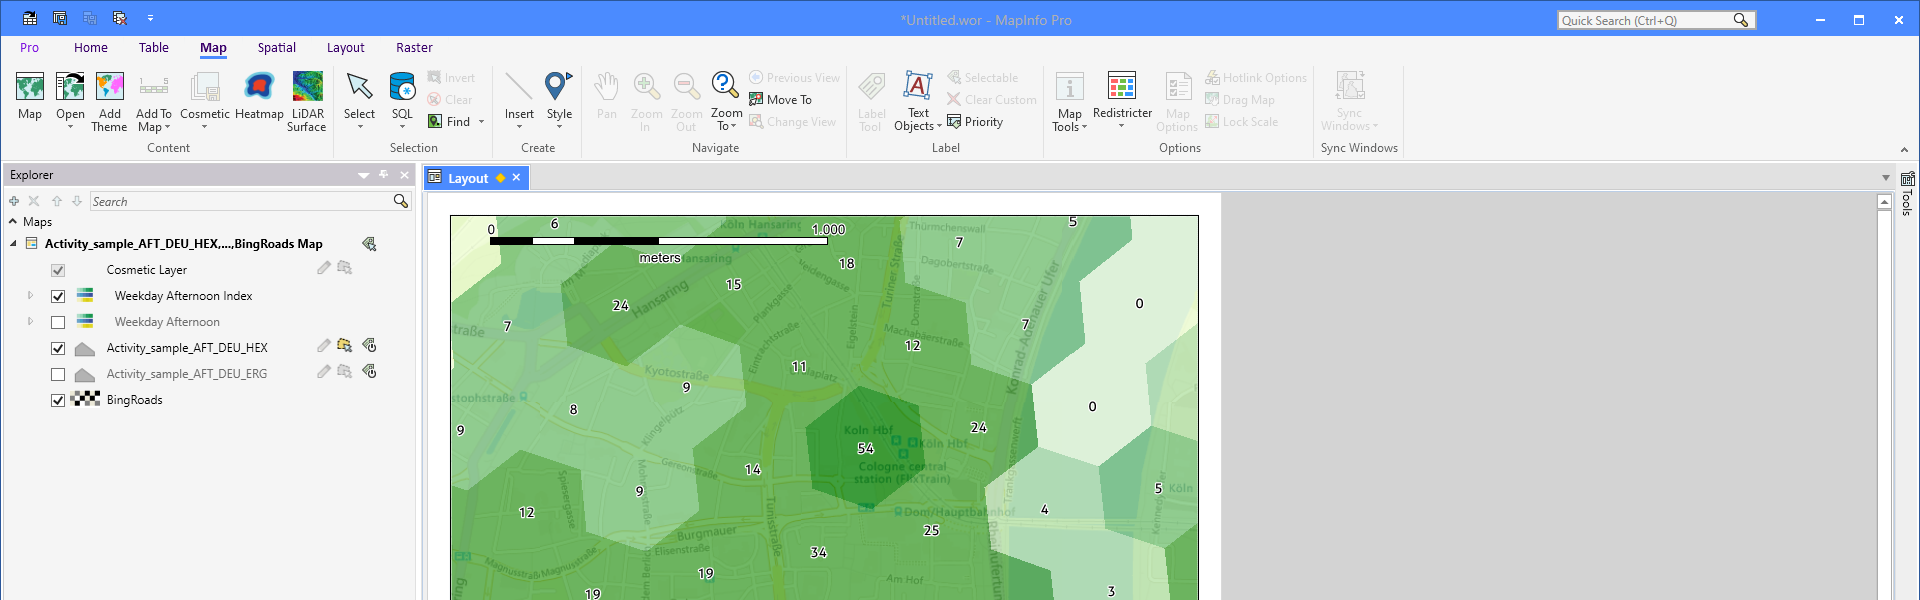
Task: Click the Explorer search field
Action: tap(240, 202)
